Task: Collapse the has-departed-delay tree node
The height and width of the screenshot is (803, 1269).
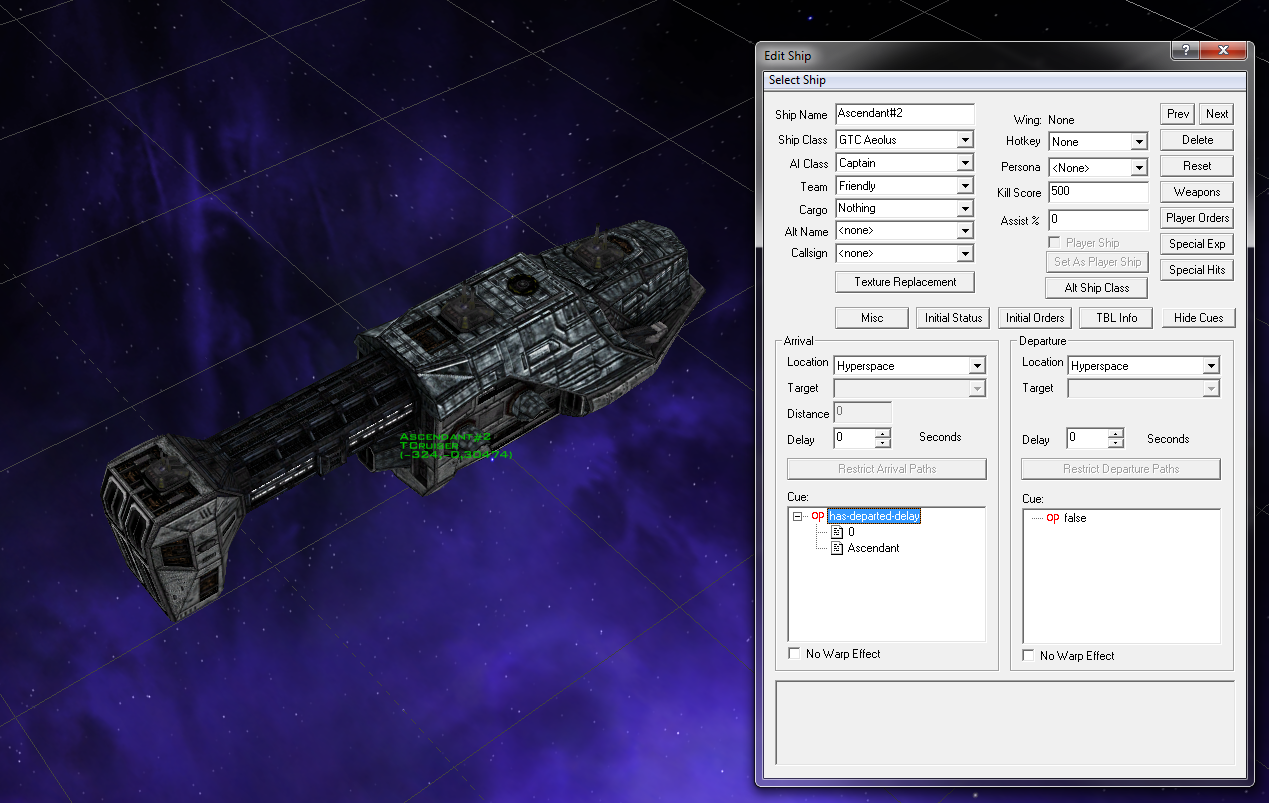Action: click(798, 517)
